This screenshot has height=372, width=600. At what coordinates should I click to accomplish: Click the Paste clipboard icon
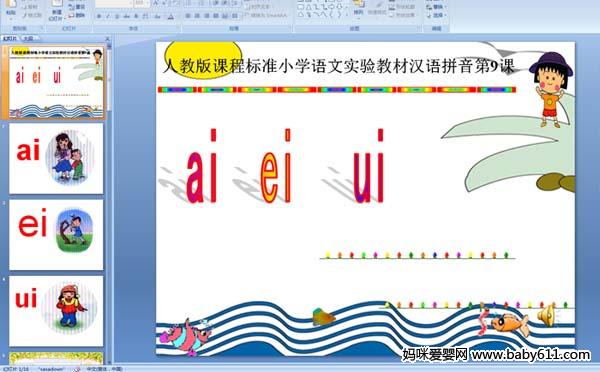tap(11, 3)
